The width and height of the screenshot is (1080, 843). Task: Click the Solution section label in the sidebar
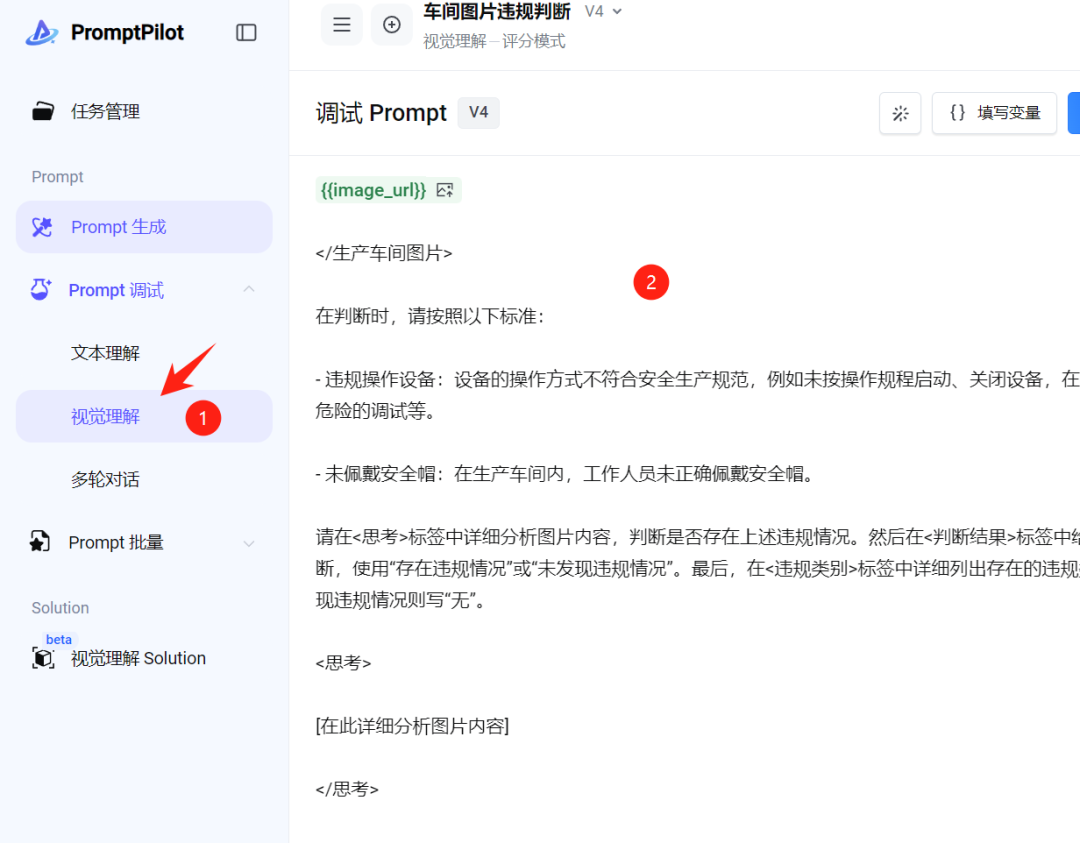click(60, 607)
